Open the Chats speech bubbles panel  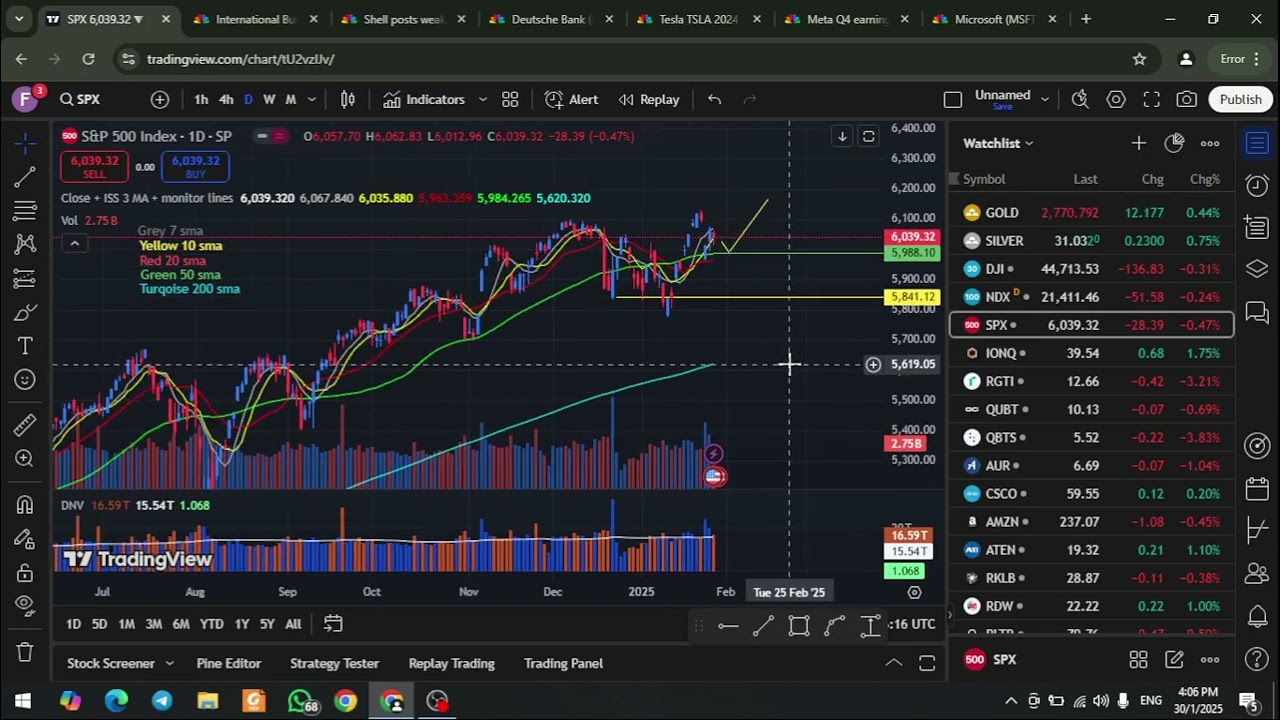(1257, 314)
